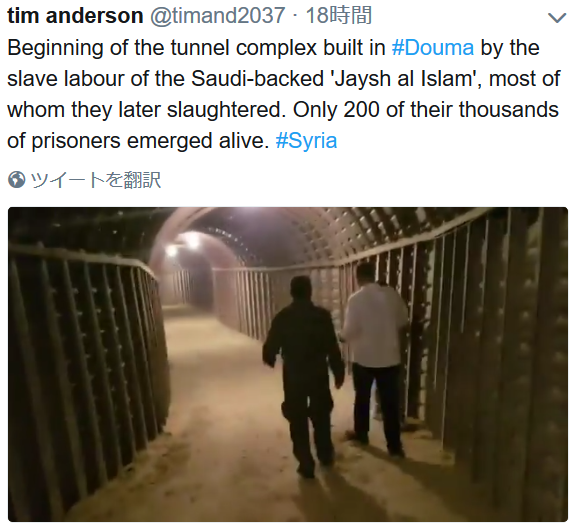This screenshot has width=573, height=528.
Task: Click the text 'of prisoners emerged alive.'
Action: point(138,141)
